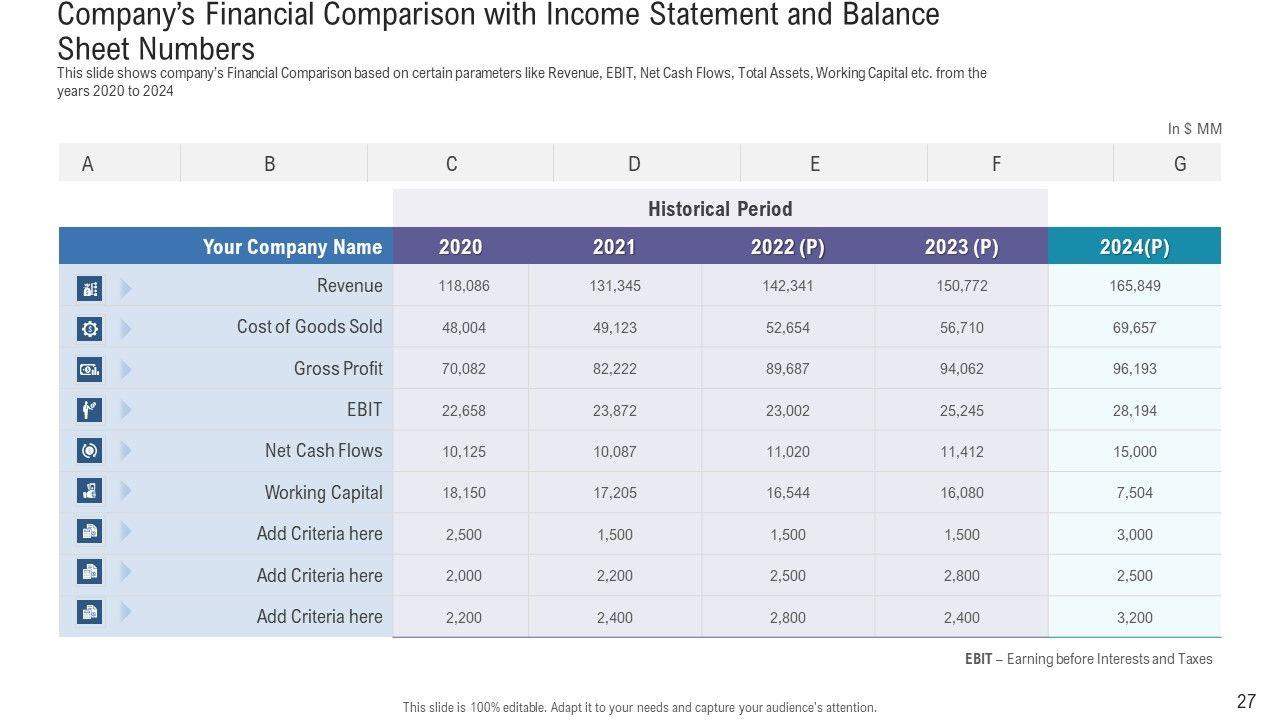Select the Historical Period heading
This screenshot has height=720, width=1280.
coord(720,209)
